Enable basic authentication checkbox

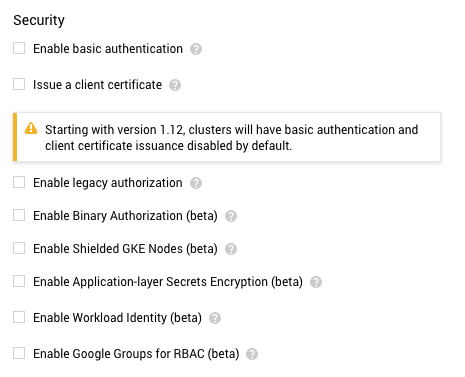point(19,48)
